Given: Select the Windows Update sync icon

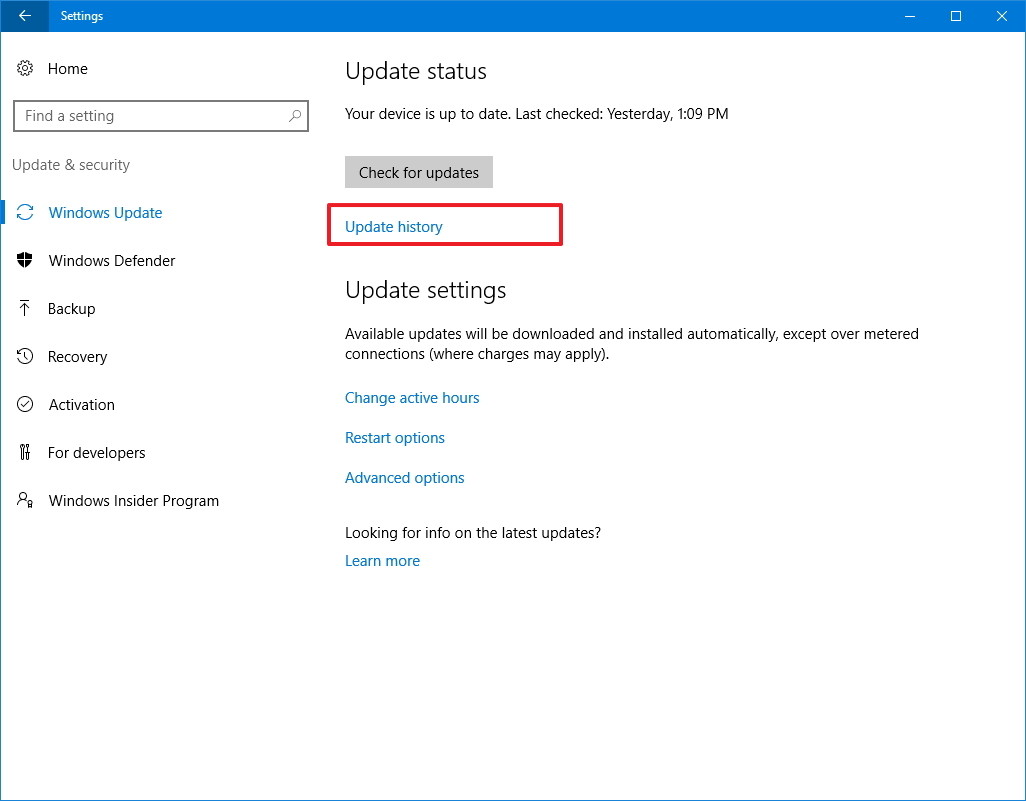Looking at the screenshot, I should tap(26, 212).
